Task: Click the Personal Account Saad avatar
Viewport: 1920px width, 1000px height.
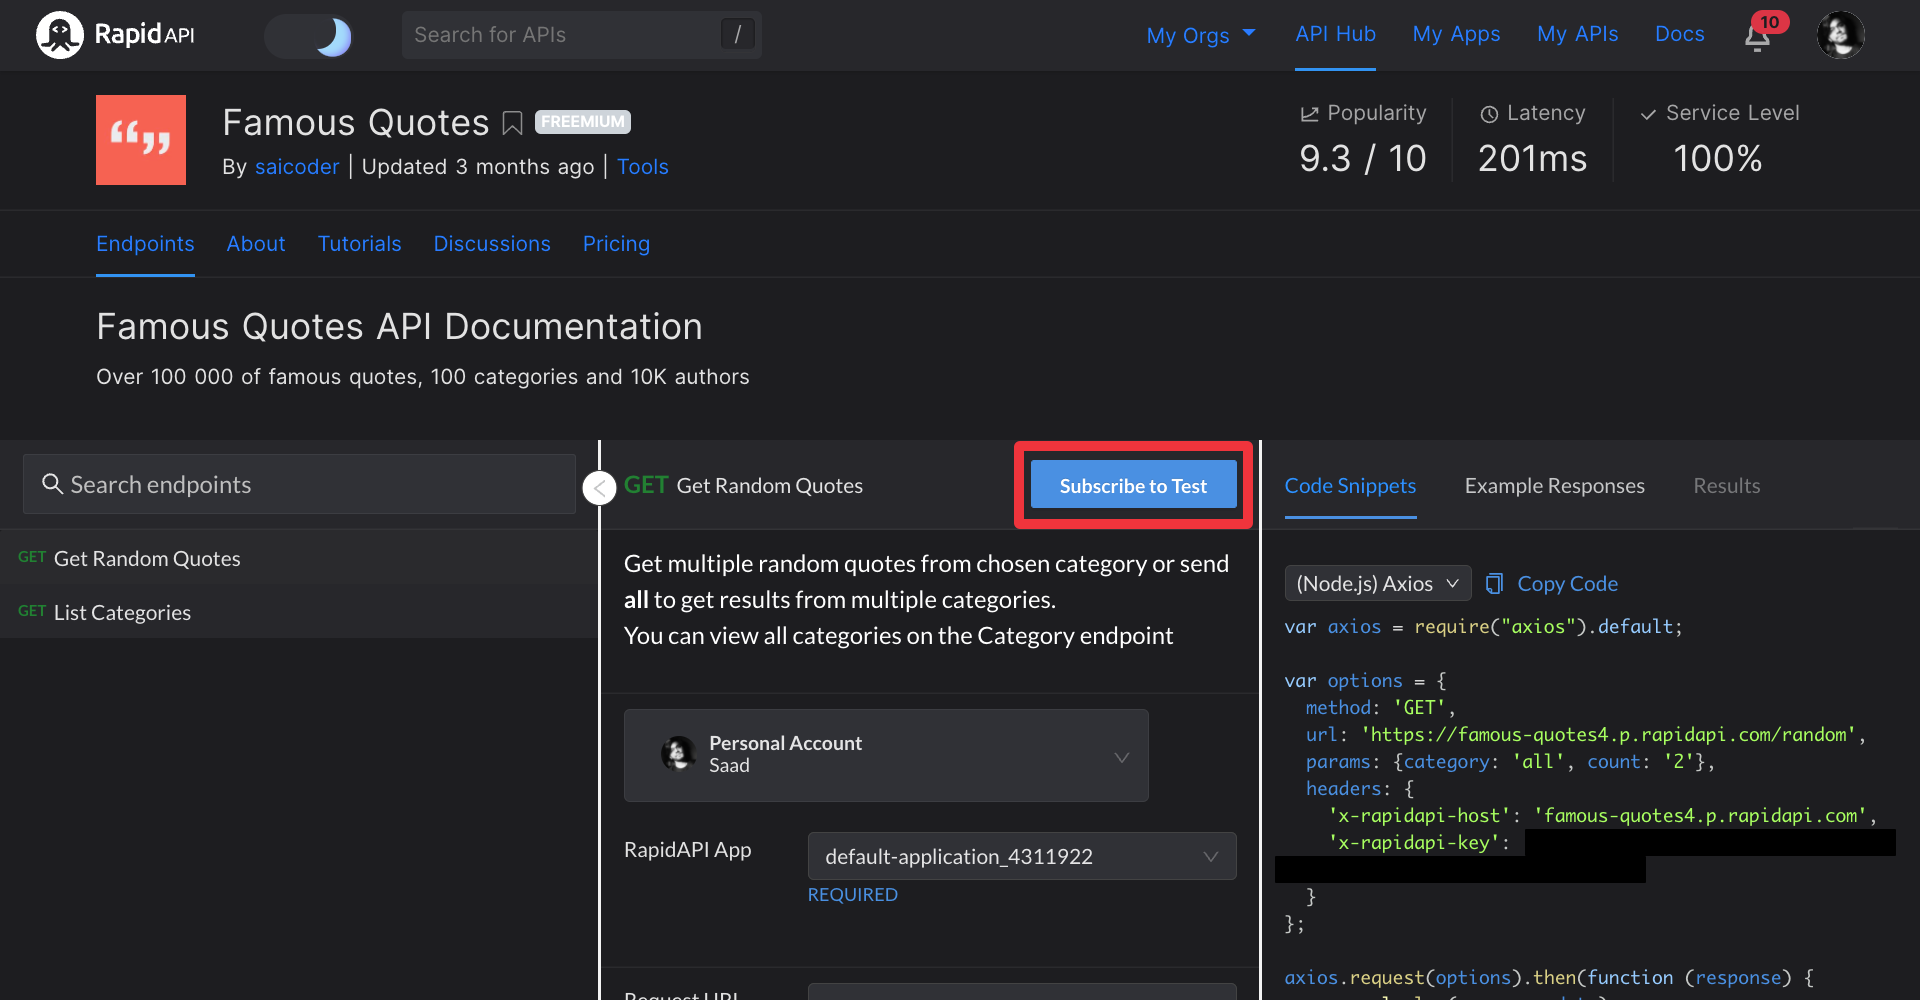Action: pos(678,754)
